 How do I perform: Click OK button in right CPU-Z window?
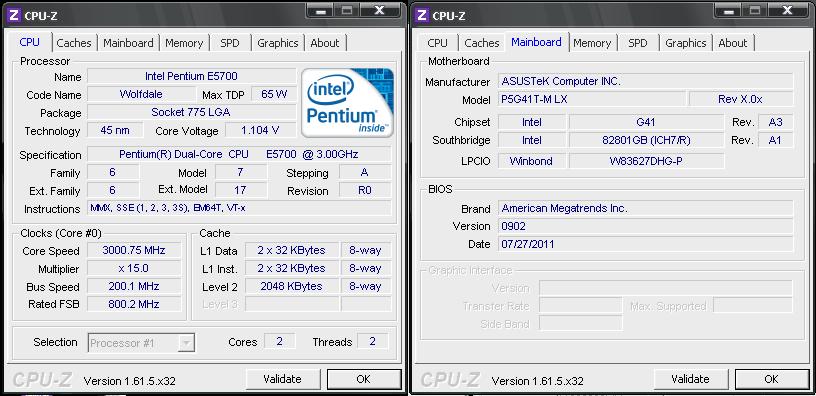[772, 379]
